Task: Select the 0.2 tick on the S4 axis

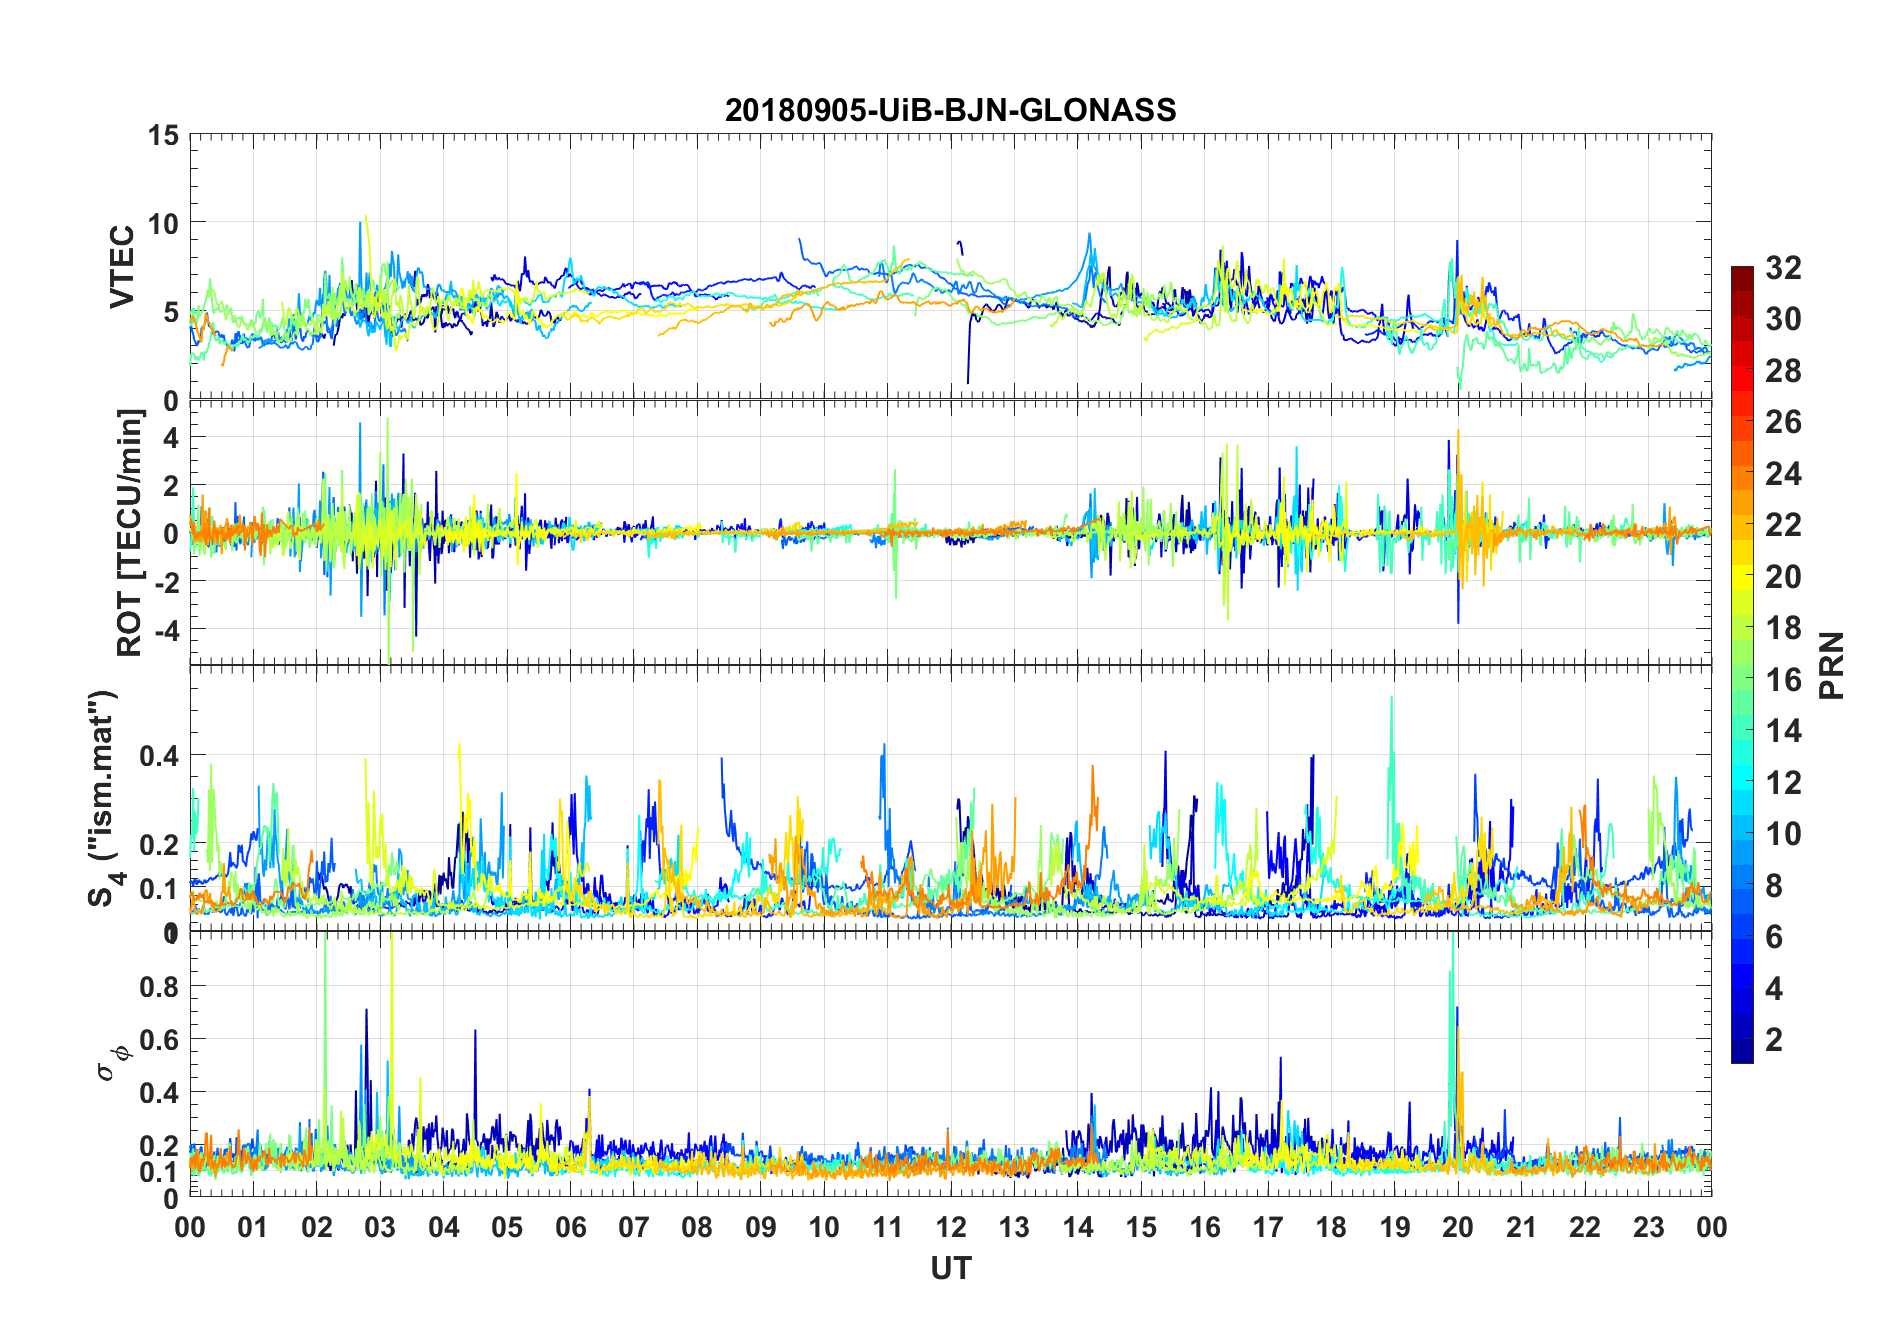Action: (160, 844)
